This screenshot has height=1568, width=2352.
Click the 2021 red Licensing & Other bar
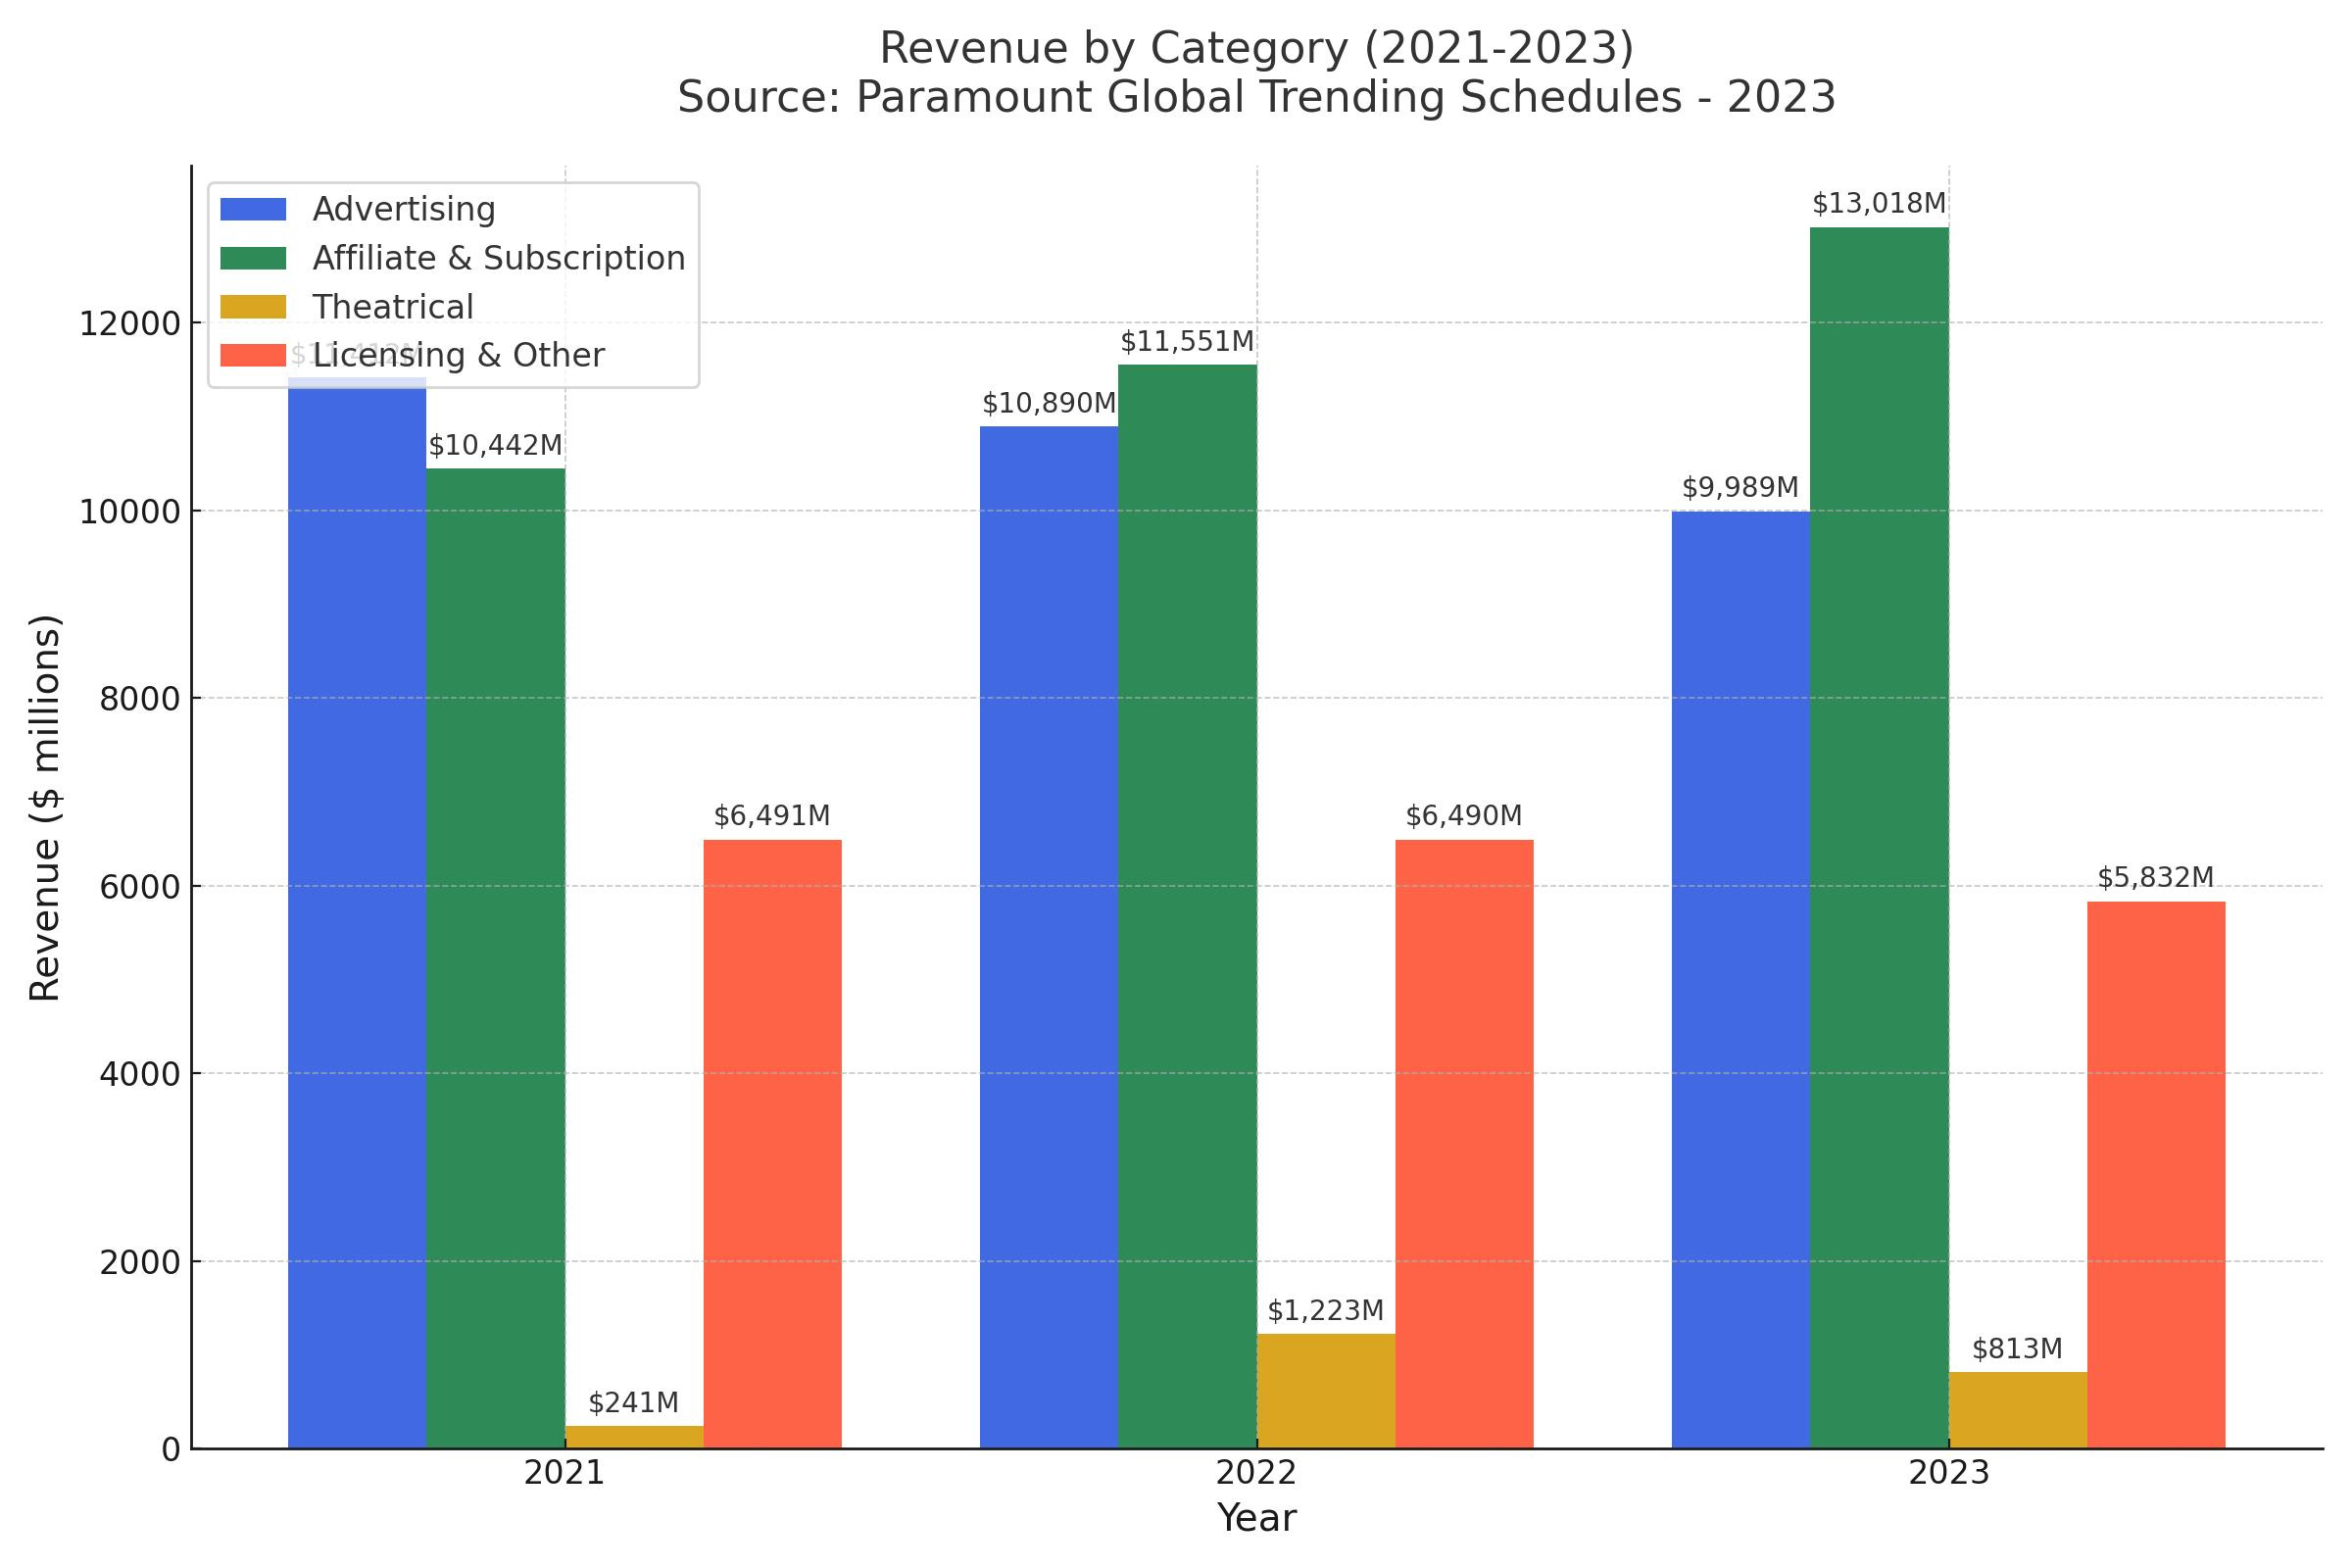(773, 1144)
